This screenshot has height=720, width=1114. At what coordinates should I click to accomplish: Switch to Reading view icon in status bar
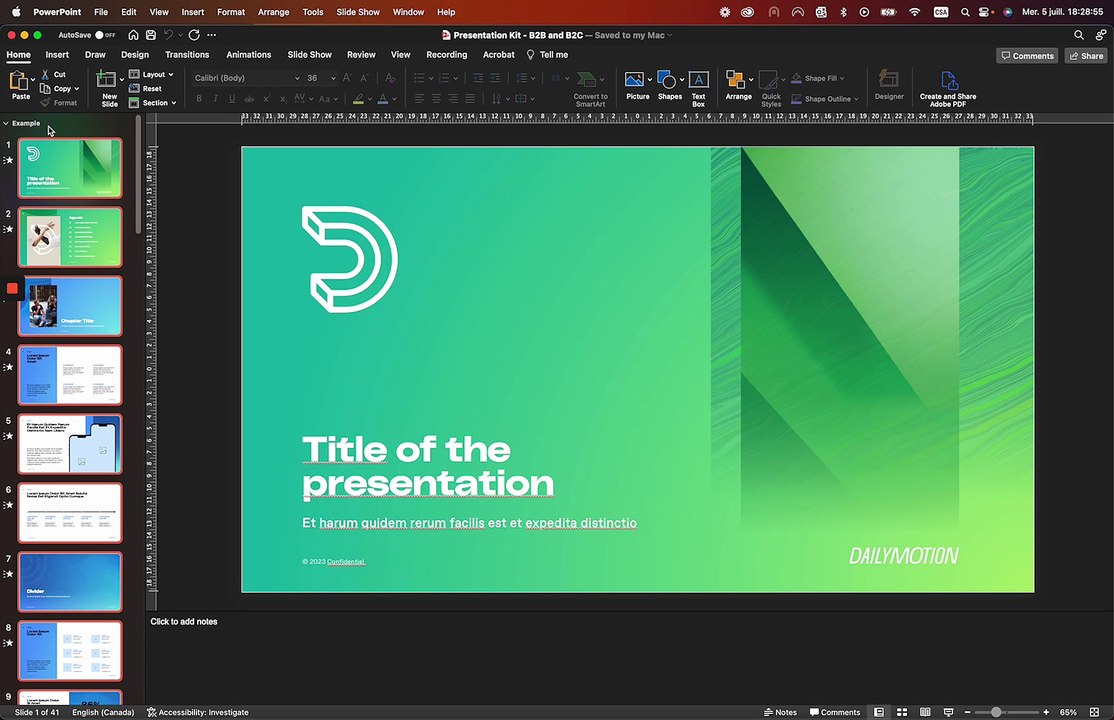pos(925,712)
